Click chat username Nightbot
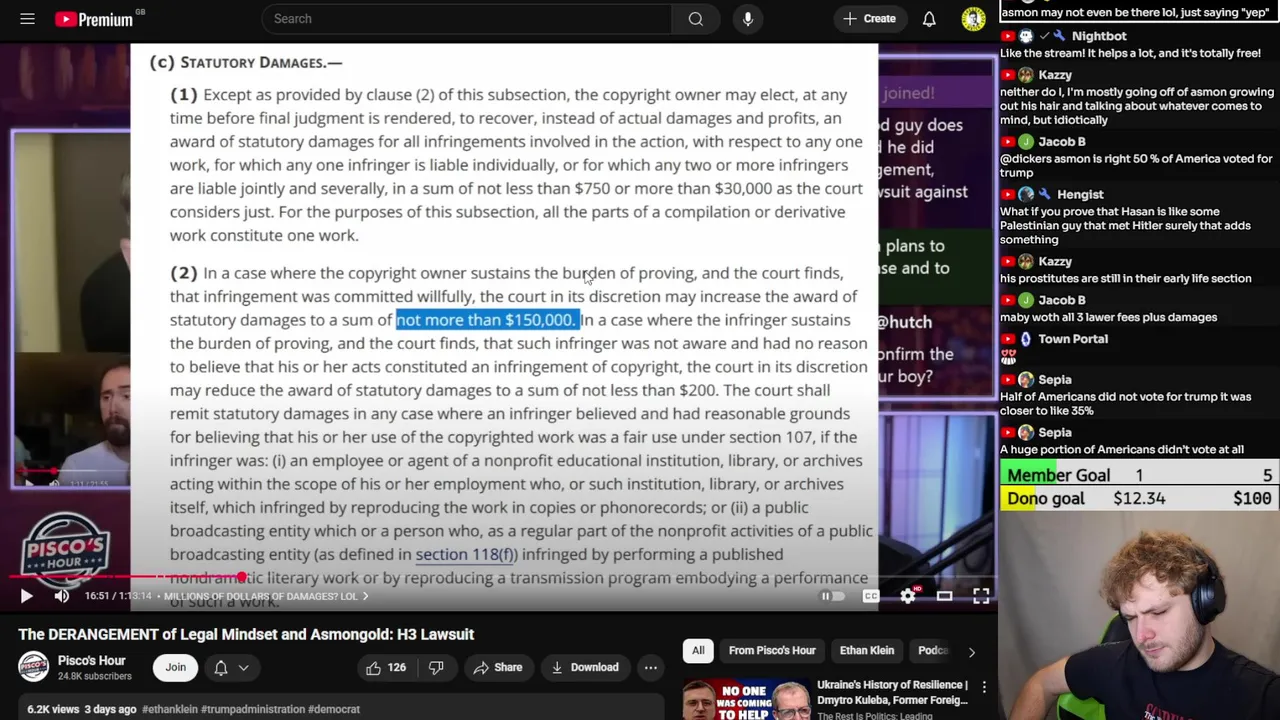1280x720 pixels. click(x=1099, y=36)
